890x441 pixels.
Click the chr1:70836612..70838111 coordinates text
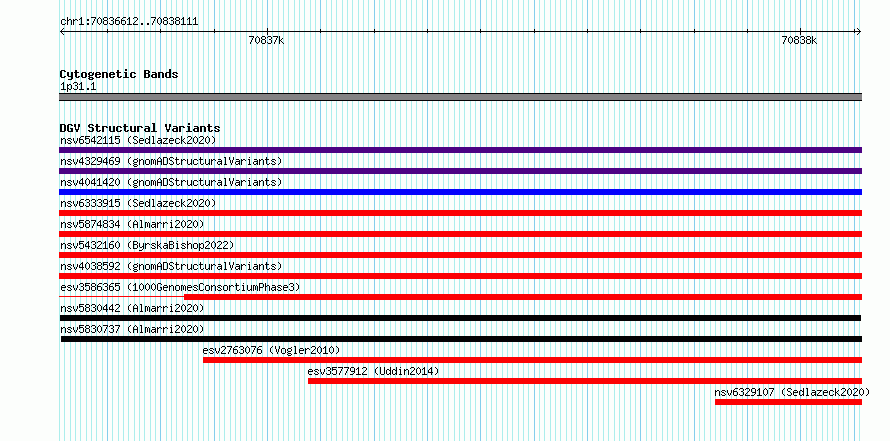coord(129,22)
